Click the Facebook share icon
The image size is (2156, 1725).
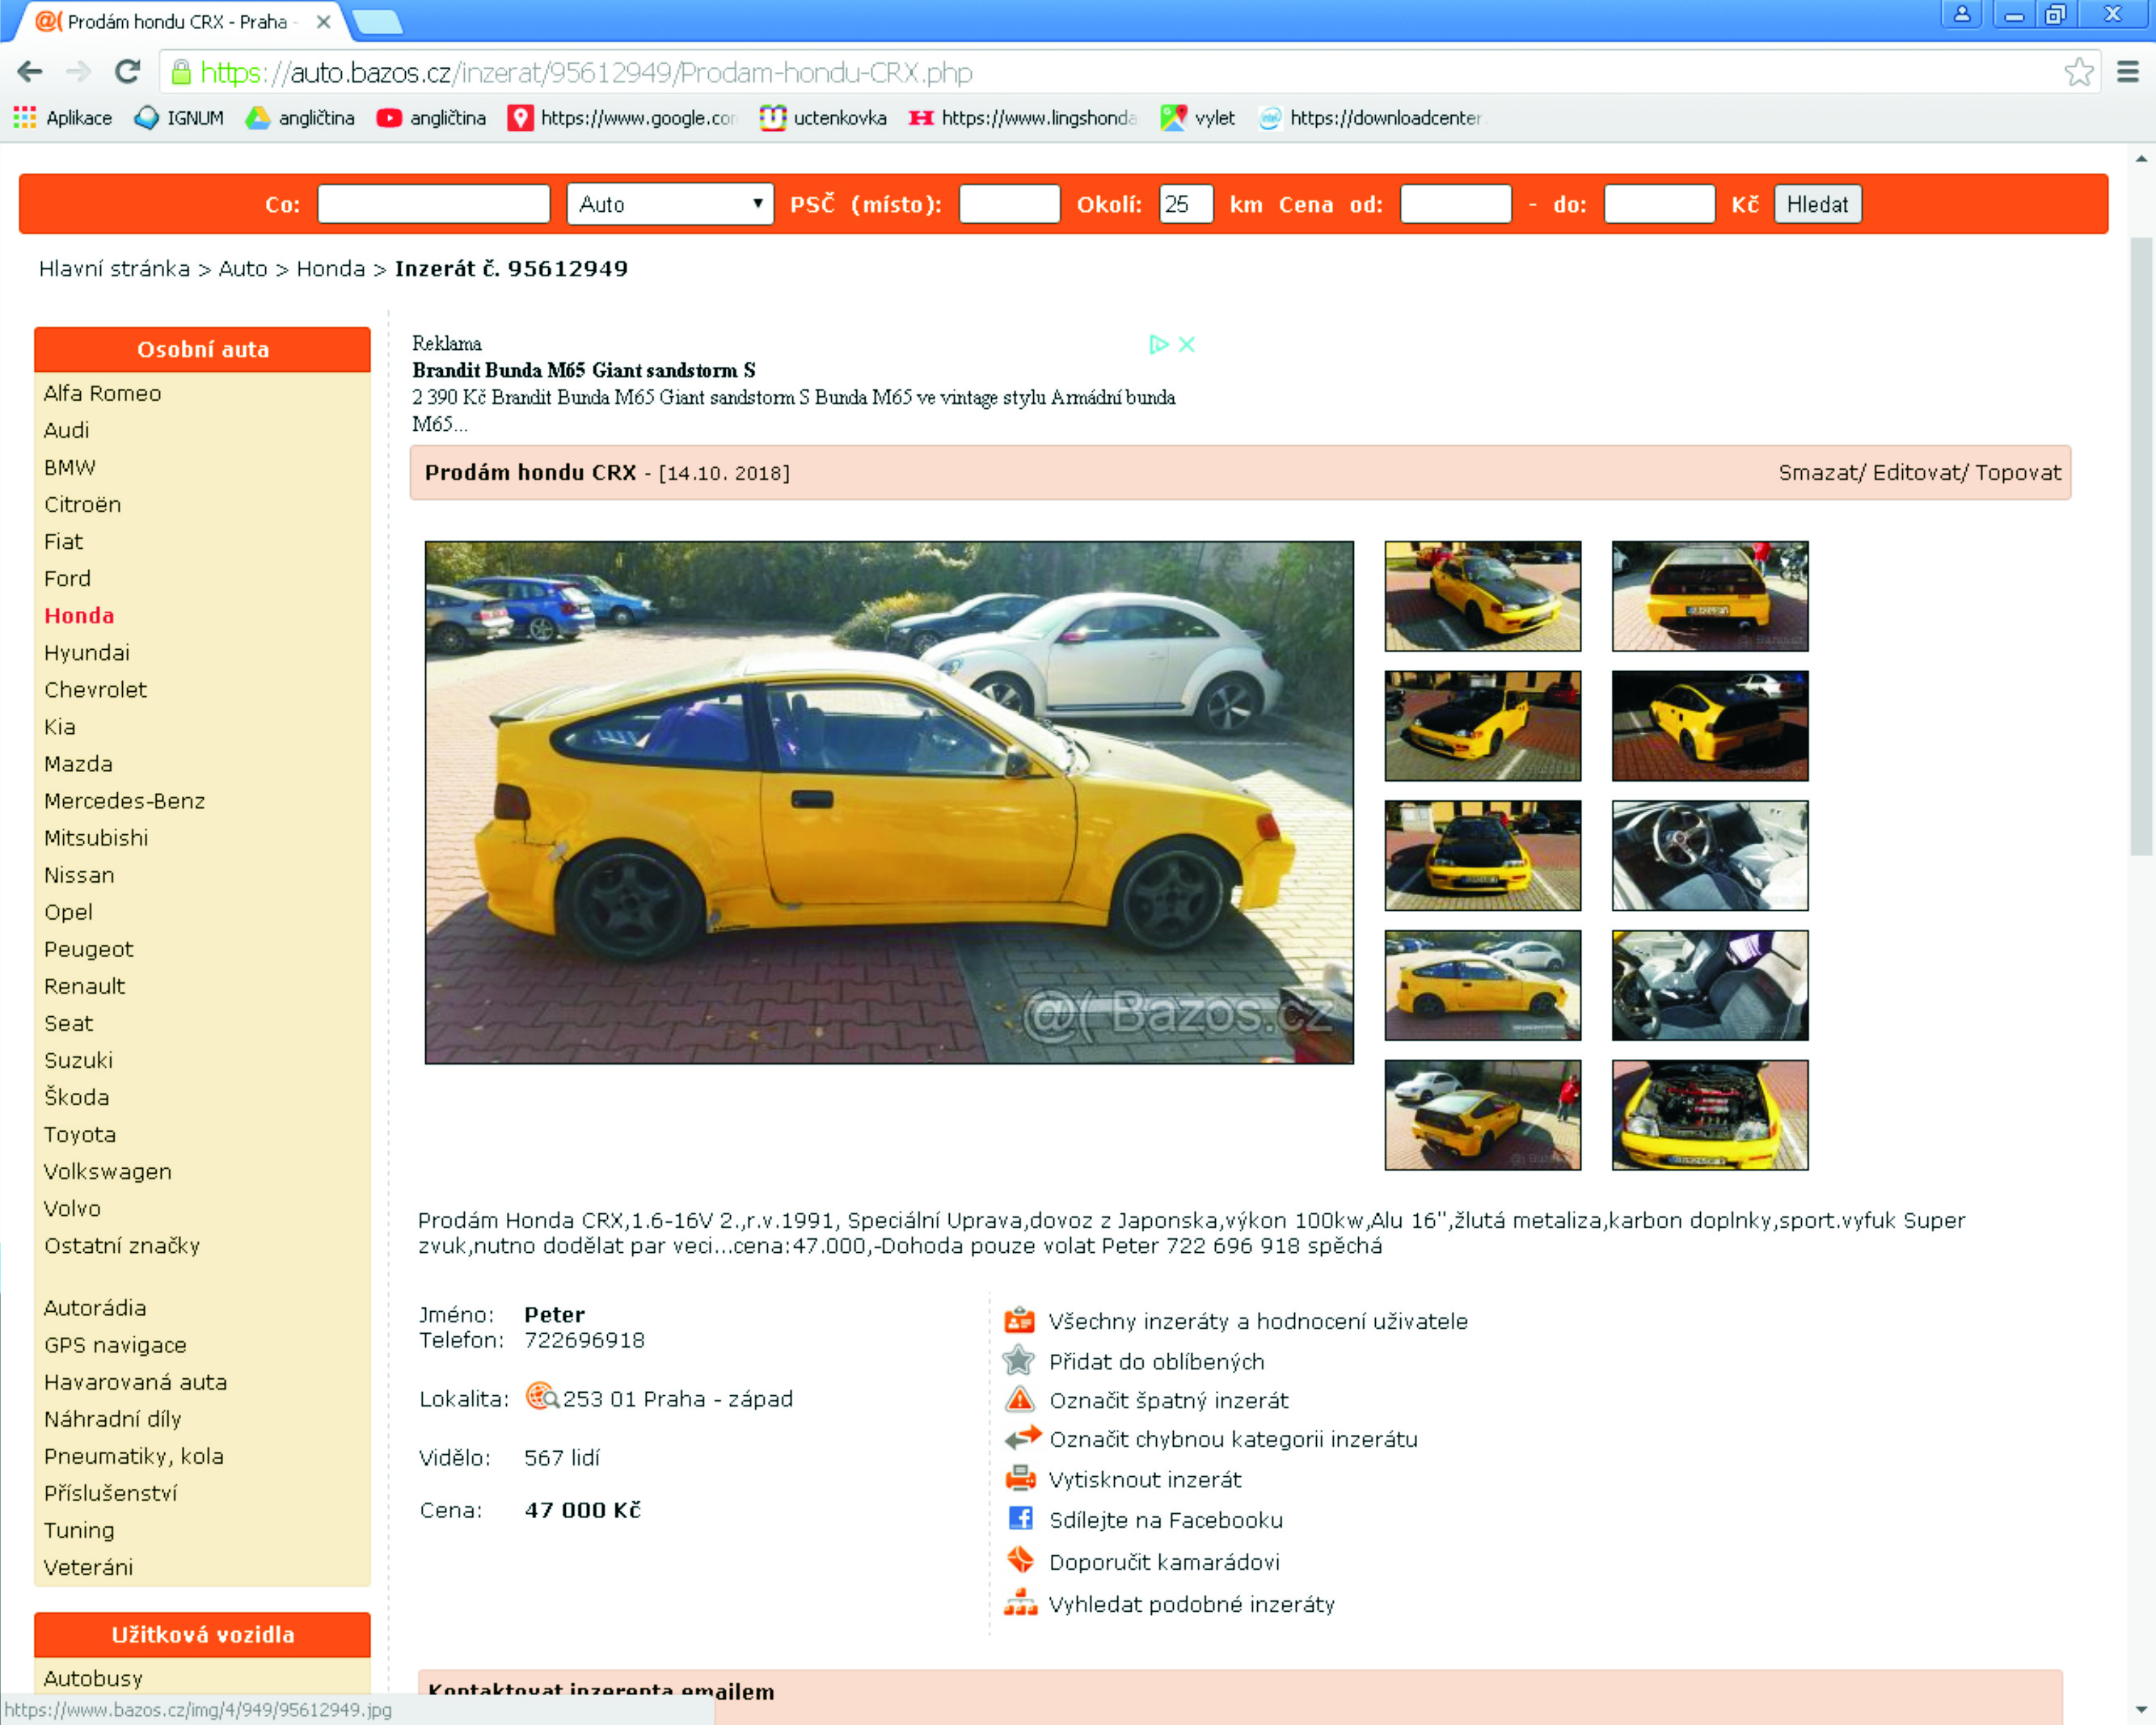pos(1020,1518)
